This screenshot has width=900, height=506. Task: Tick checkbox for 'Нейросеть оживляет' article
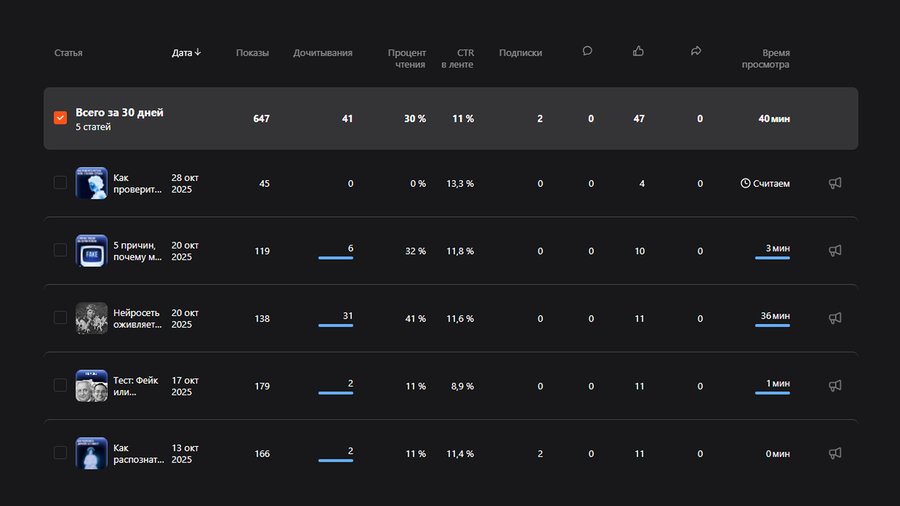[60, 318]
